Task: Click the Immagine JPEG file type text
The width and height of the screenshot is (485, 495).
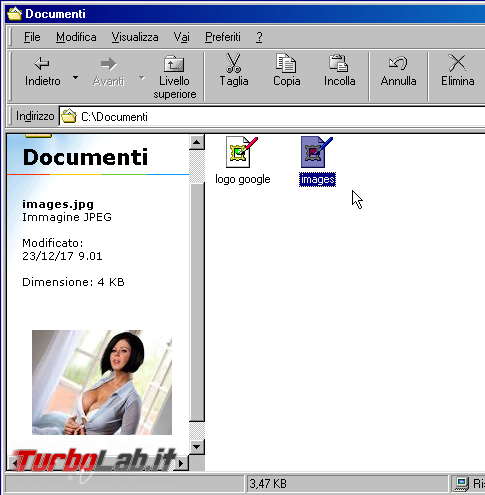Action: tap(67, 217)
